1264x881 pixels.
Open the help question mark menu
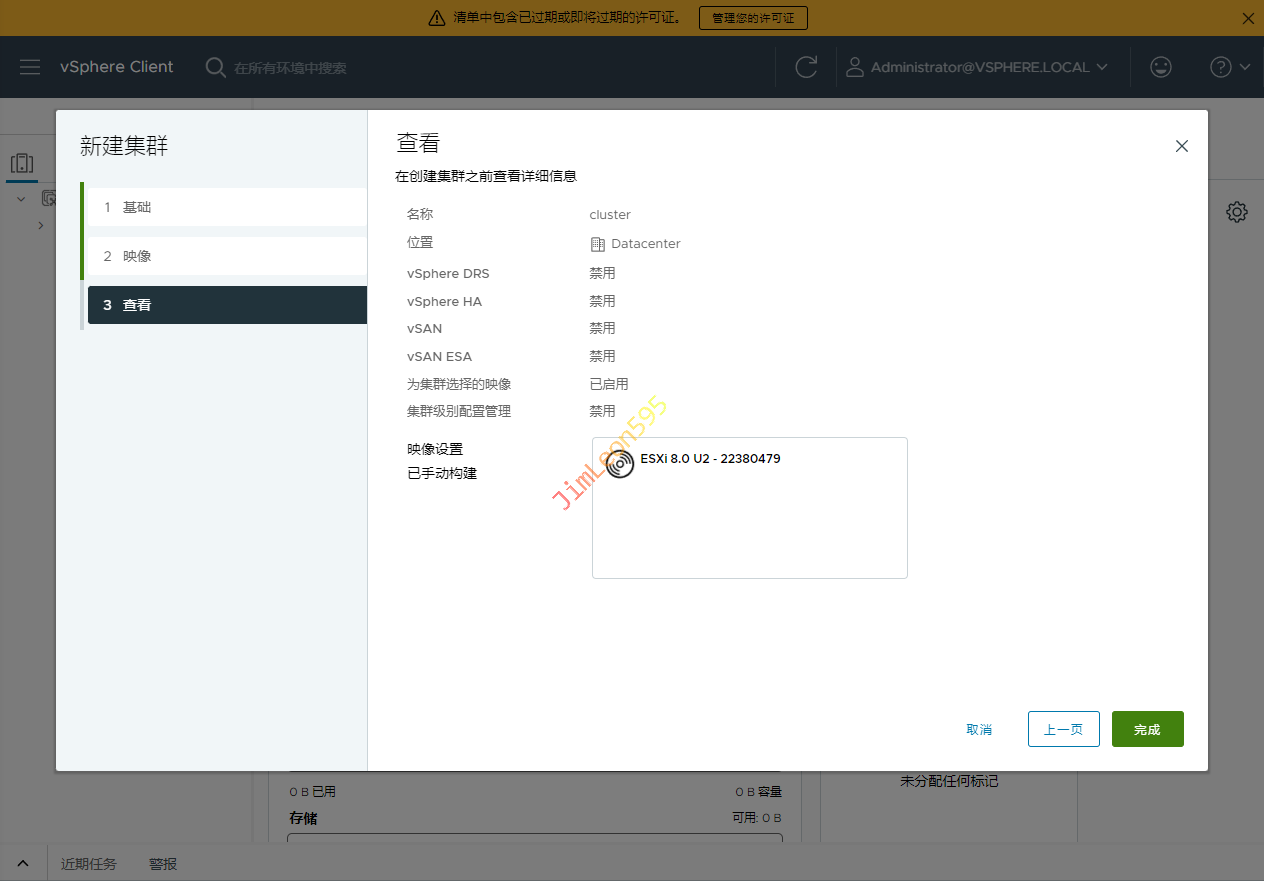1229,67
